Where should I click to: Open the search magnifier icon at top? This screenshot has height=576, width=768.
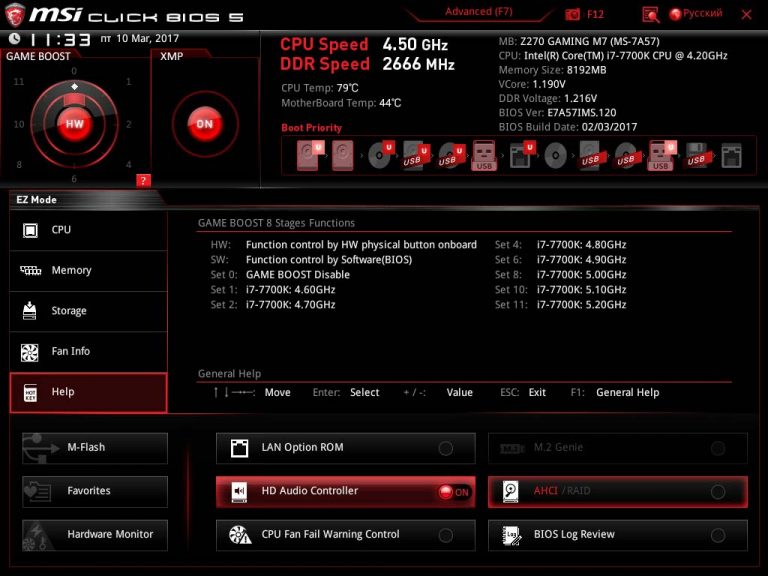650,15
